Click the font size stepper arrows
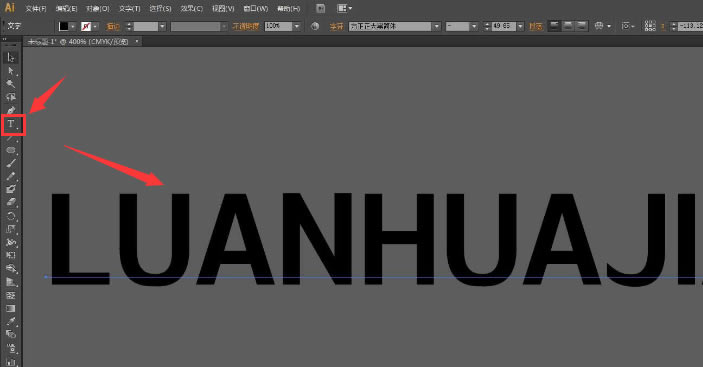Viewport: 703px width, 367px height. pos(487,26)
